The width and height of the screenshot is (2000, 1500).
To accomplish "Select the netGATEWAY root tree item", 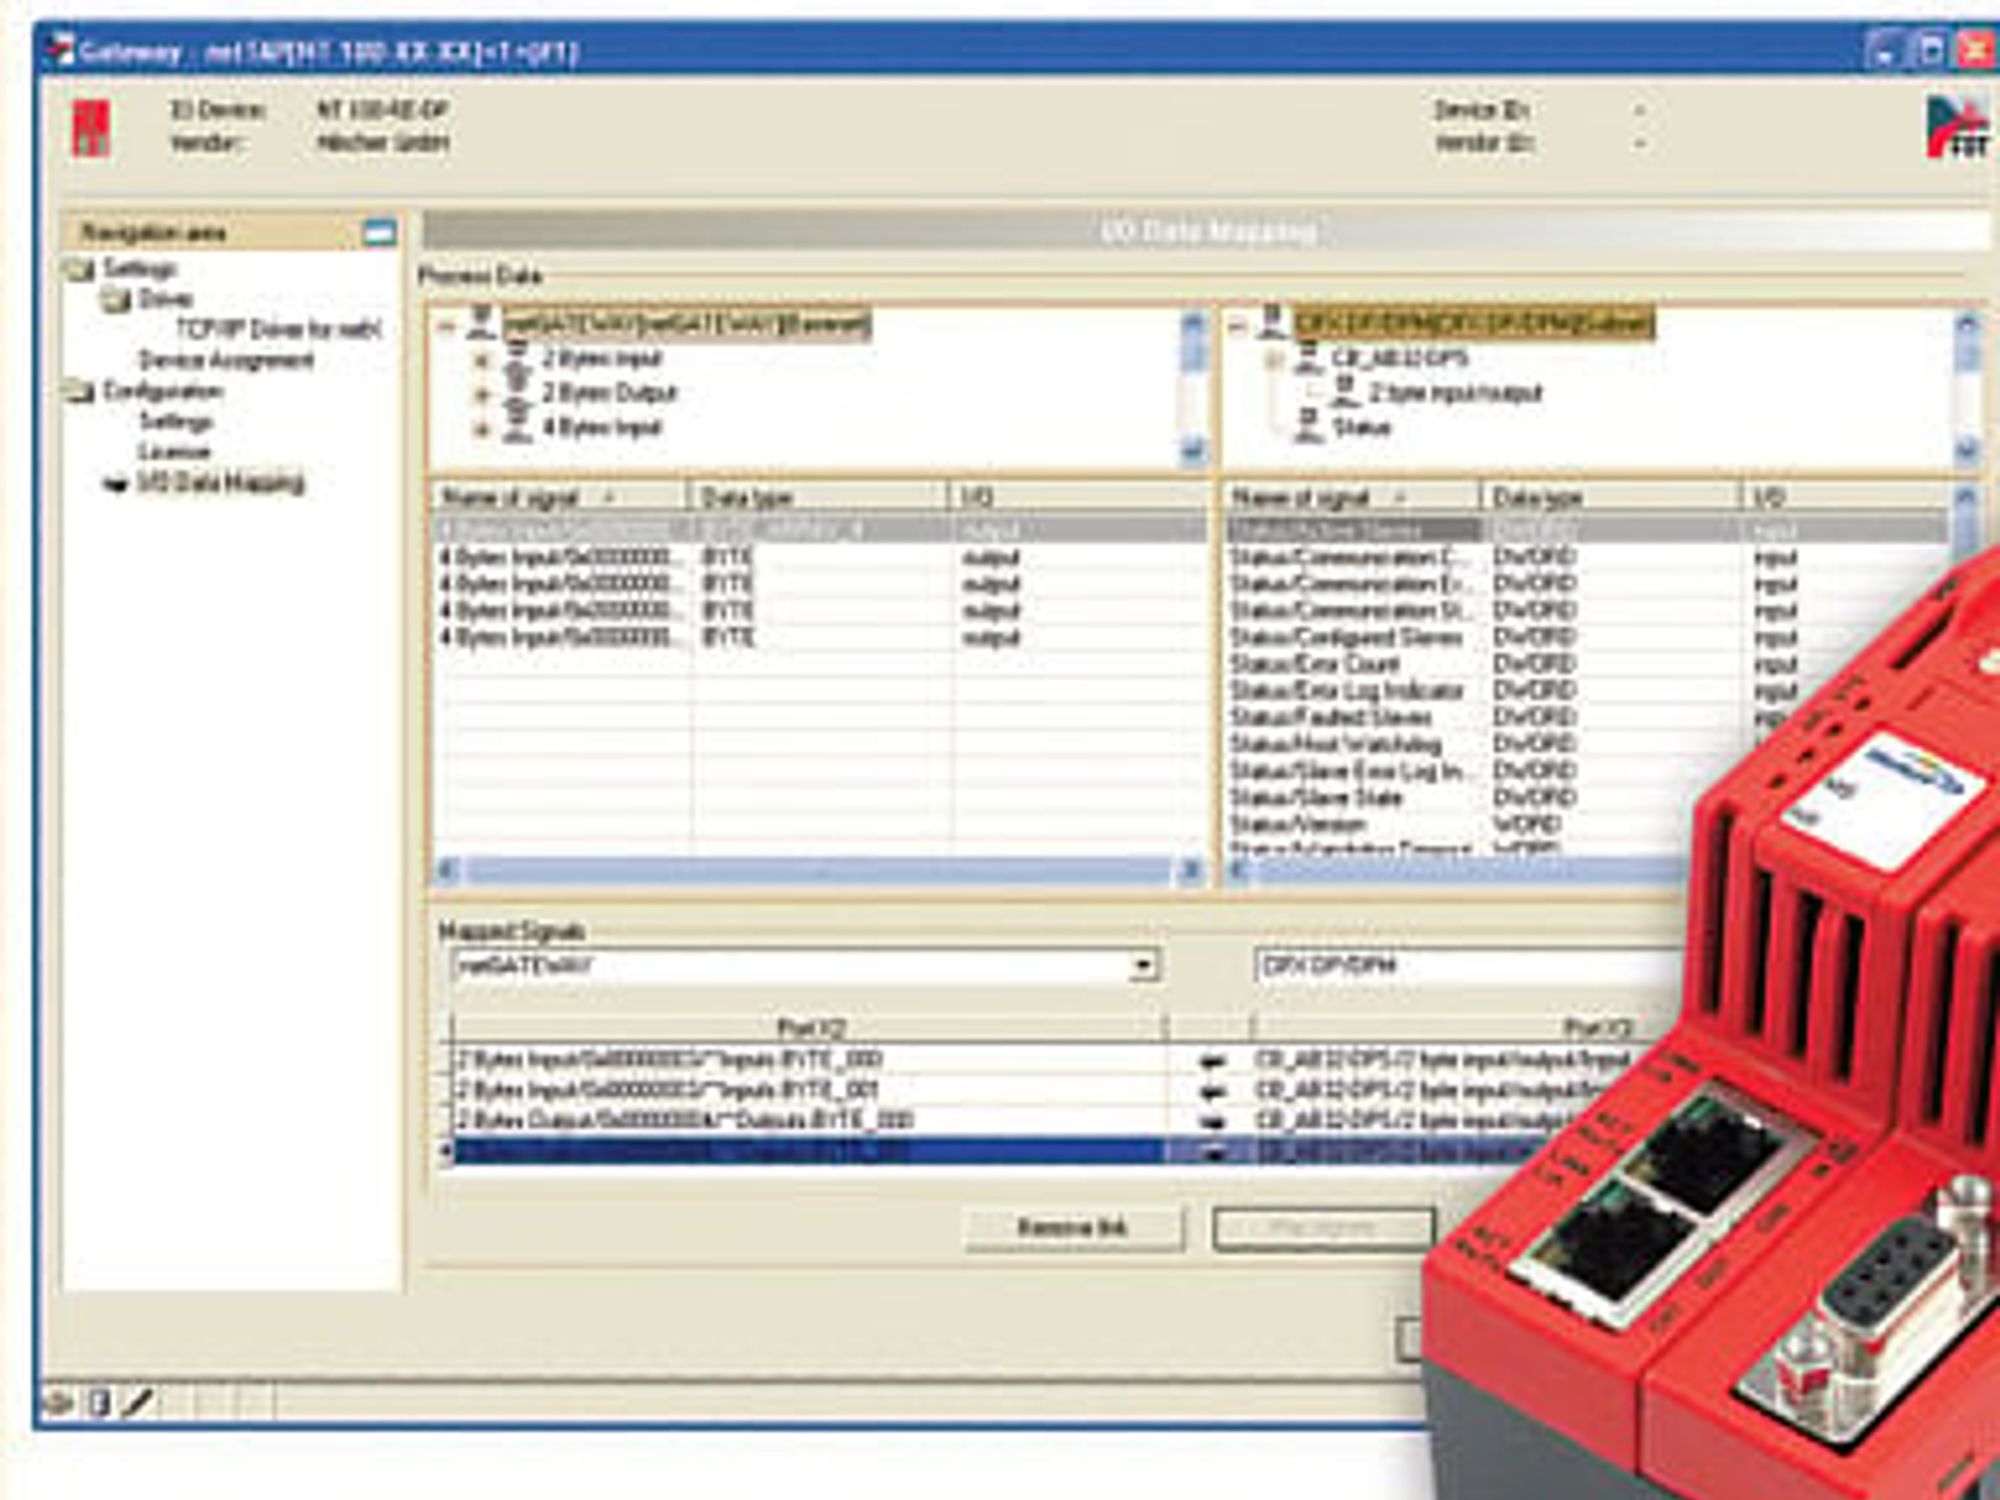I will coord(686,324).
